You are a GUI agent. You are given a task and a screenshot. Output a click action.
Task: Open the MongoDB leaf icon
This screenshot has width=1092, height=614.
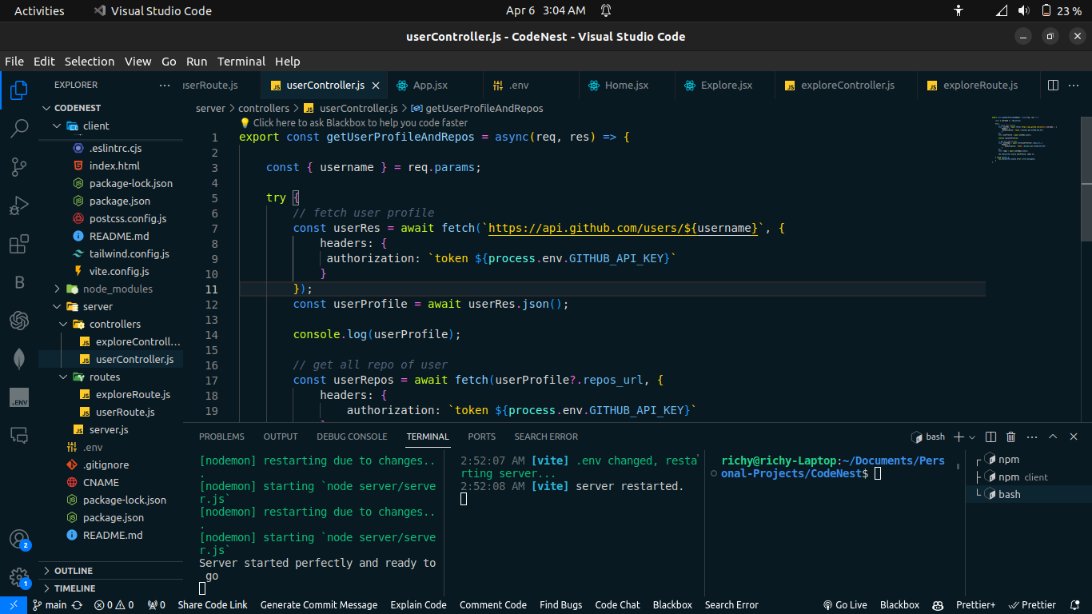click(19, 359)
